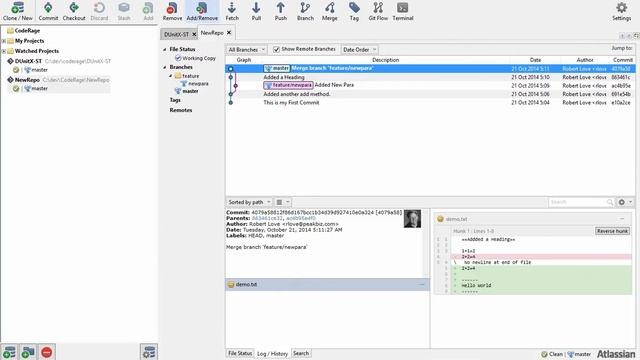Viewport: 640px width, 360px height.
Task: Select commit 'Added a Heading'
Action: pos(429,77)
